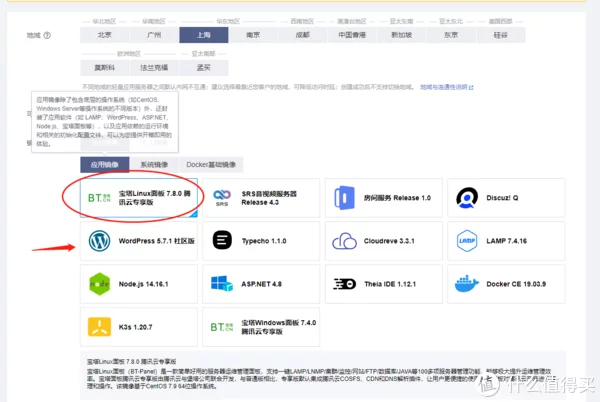Select the 广州 region option

click(154, 35)
